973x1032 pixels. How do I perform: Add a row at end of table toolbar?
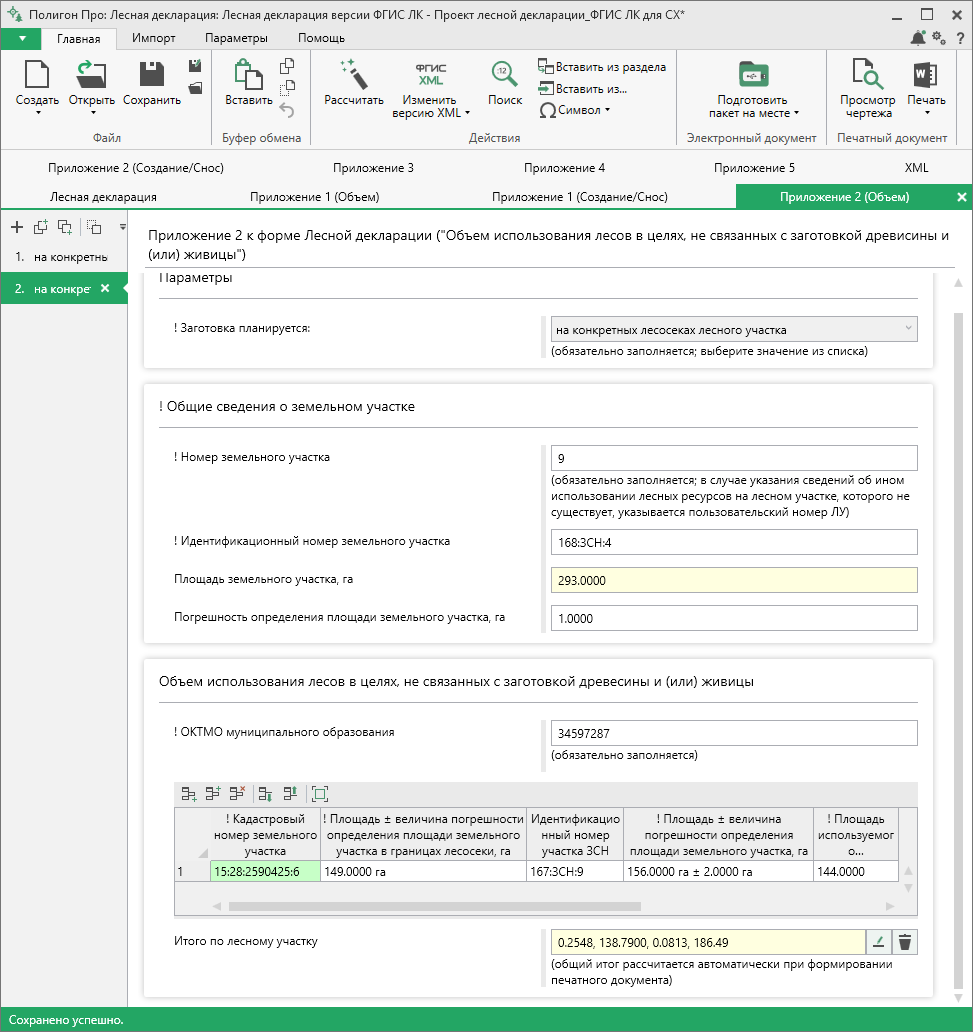pyautogui.click(x=189, y=794)
